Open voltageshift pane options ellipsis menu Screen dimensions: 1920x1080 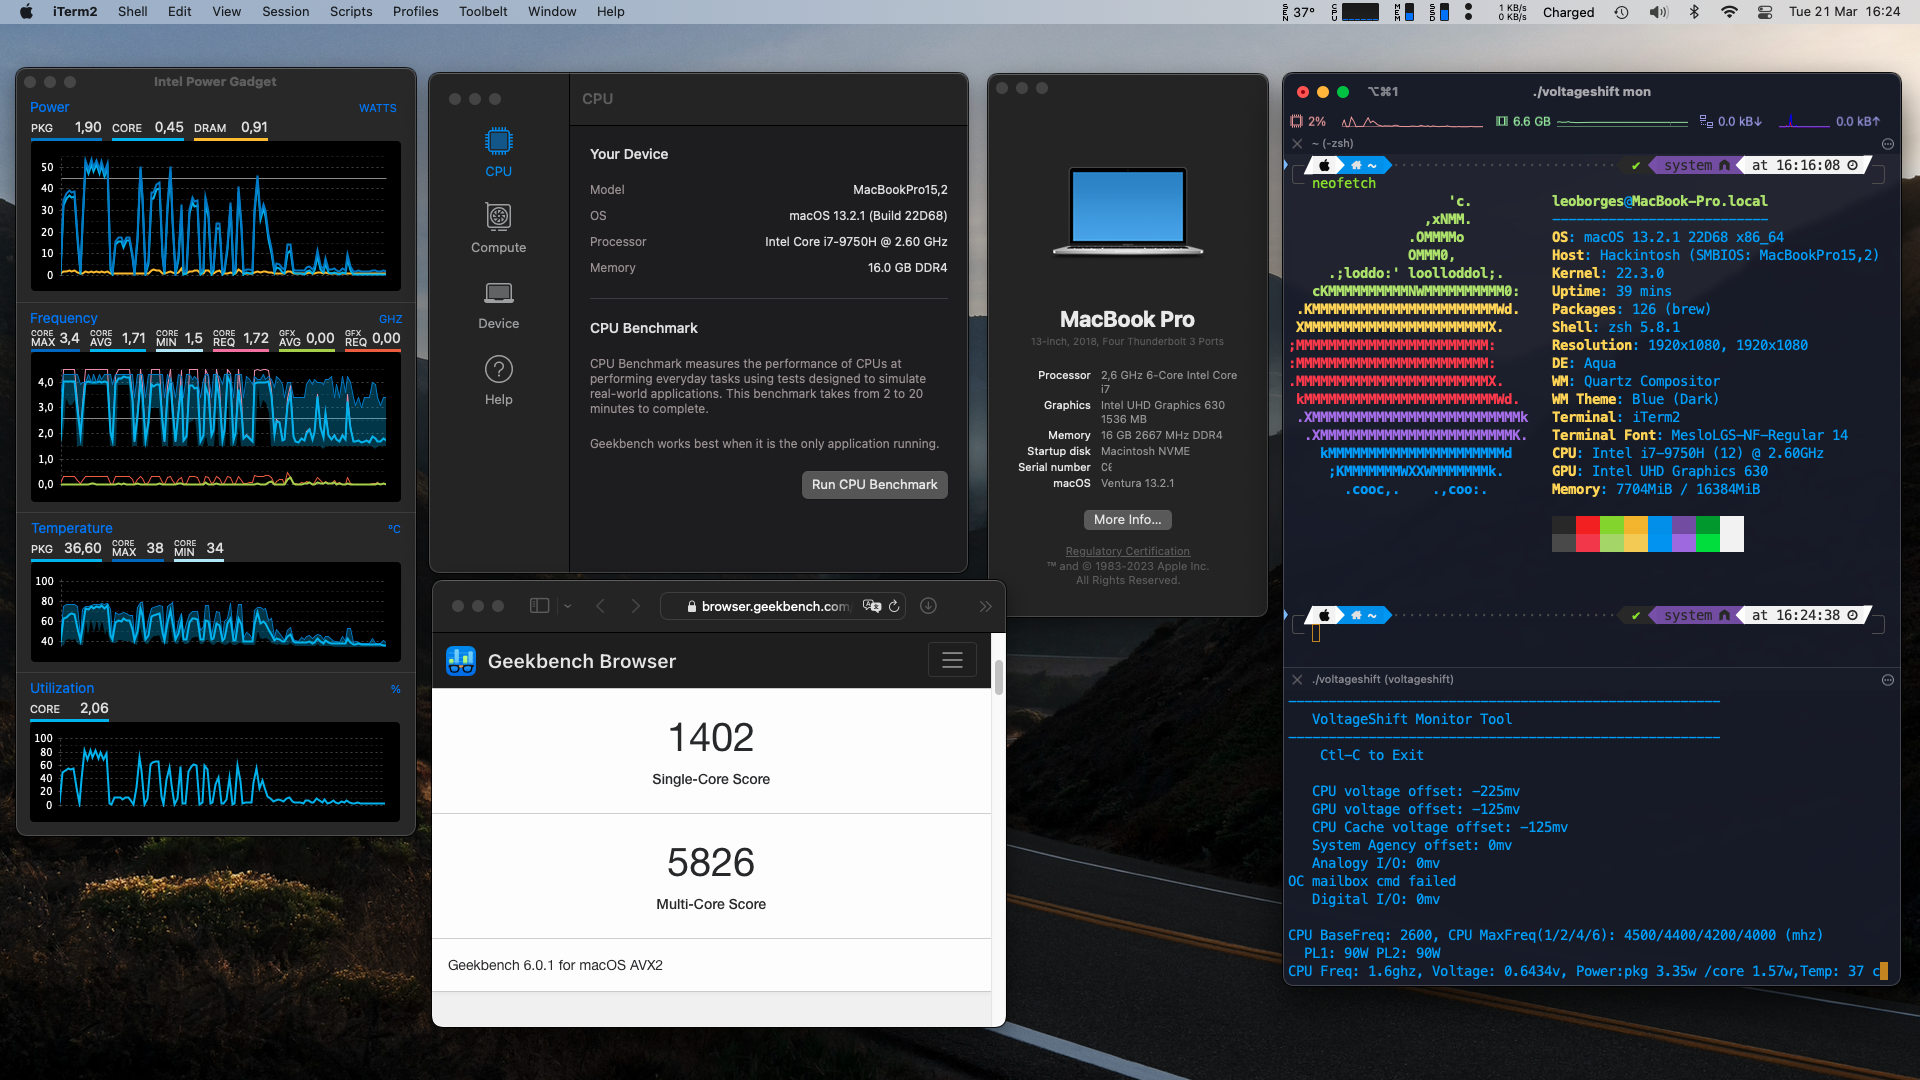coord(1887,680)
